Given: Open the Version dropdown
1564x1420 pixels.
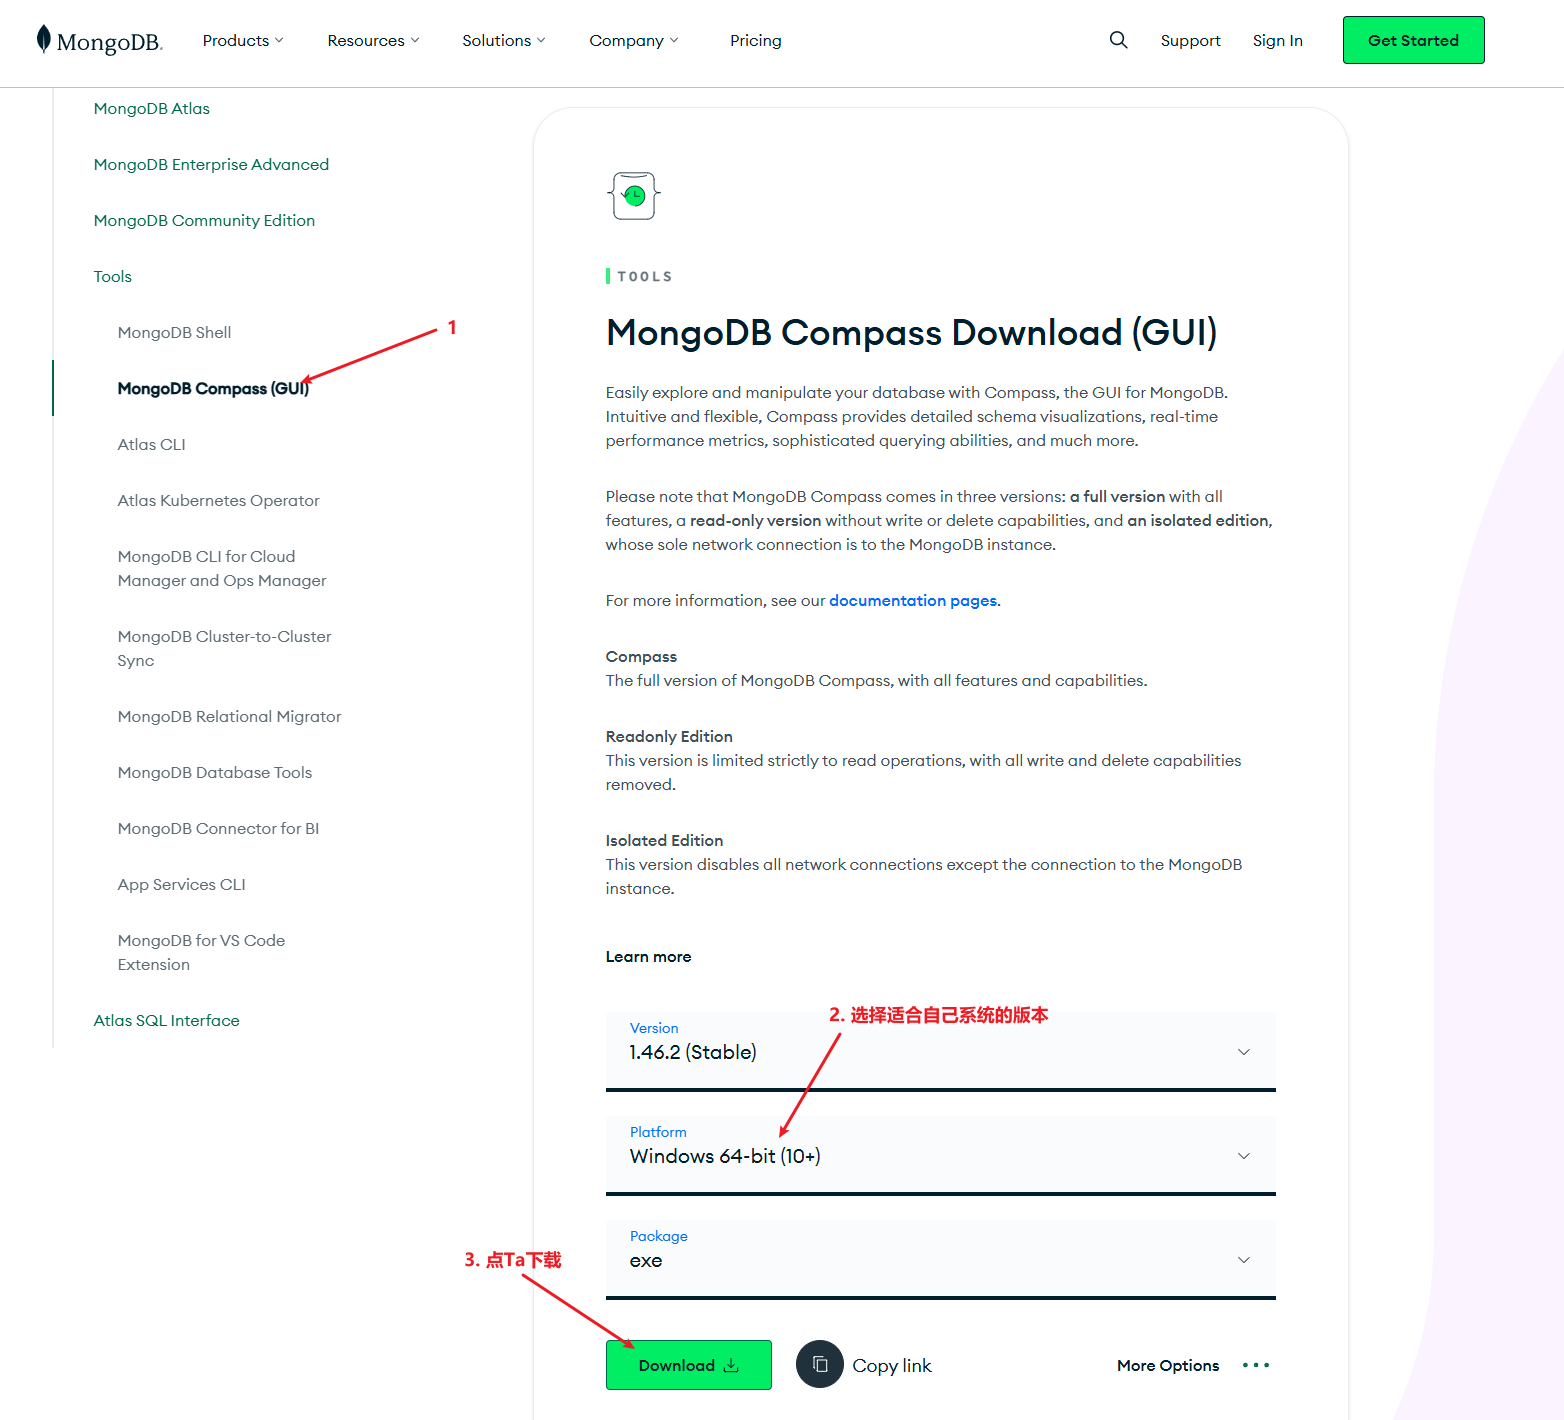Looking at the screenshot, I should pos(940,1051).
